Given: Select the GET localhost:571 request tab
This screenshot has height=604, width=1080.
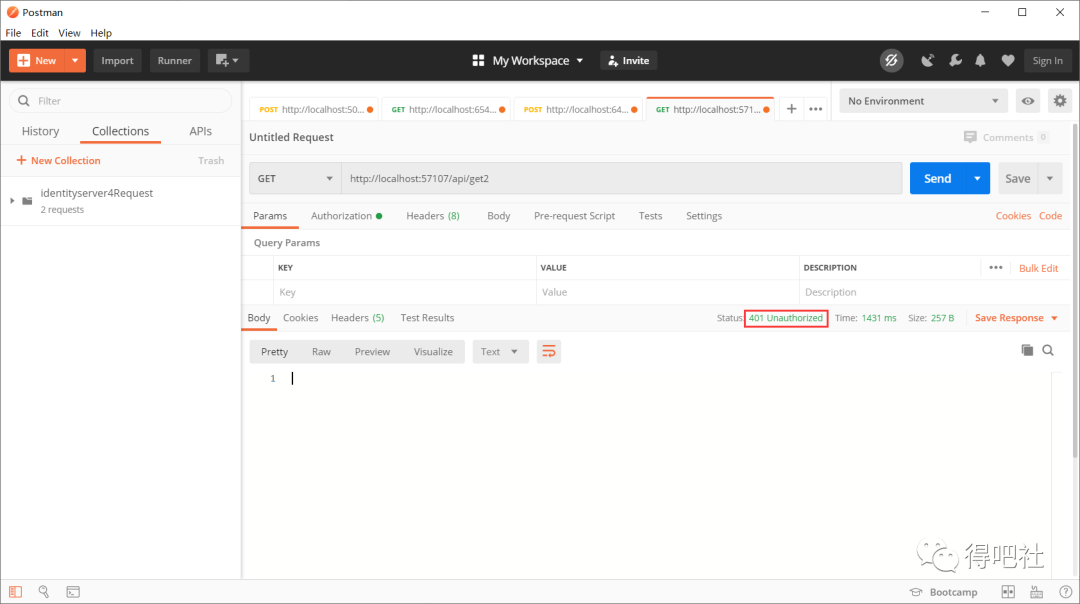Looking at the screenshot, I should (711, 110).
